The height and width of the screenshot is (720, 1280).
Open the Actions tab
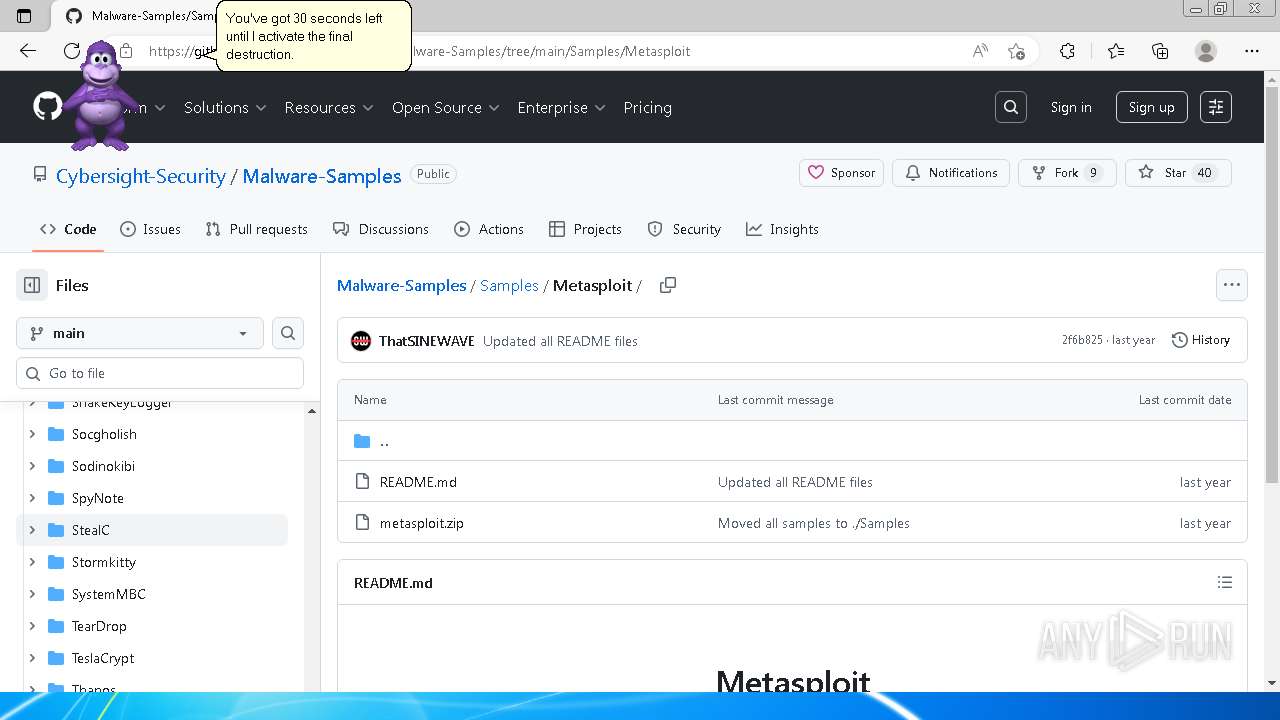coord(489,229)
